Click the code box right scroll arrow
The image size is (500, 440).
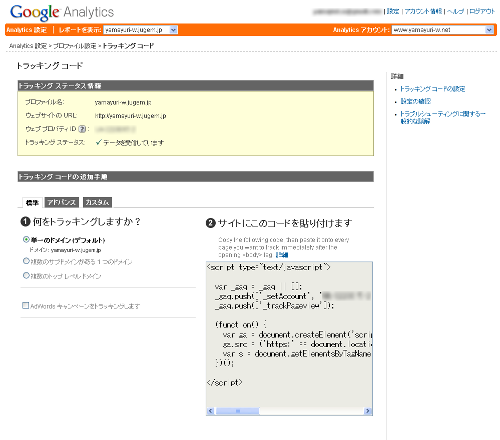pos(368,411)
